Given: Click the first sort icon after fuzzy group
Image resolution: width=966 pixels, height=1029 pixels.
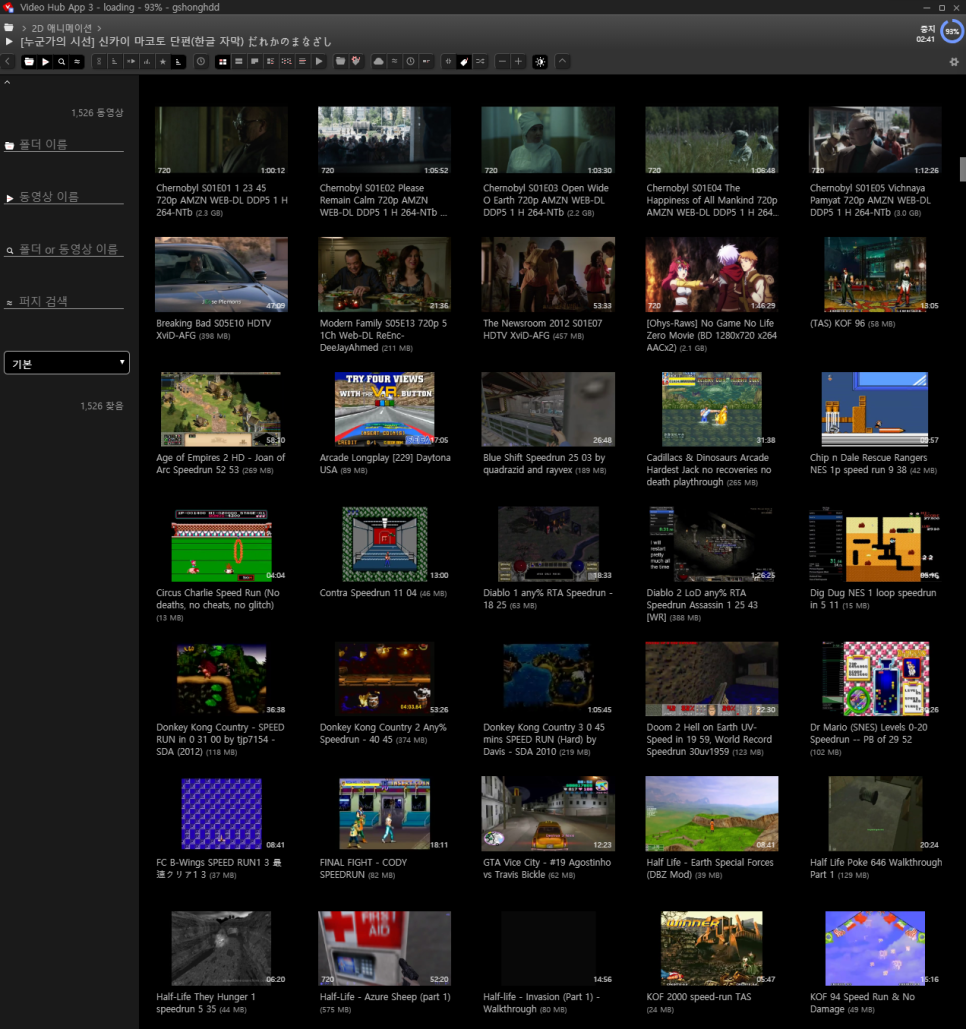Looking at the screenshot, I should coord(98,61).
